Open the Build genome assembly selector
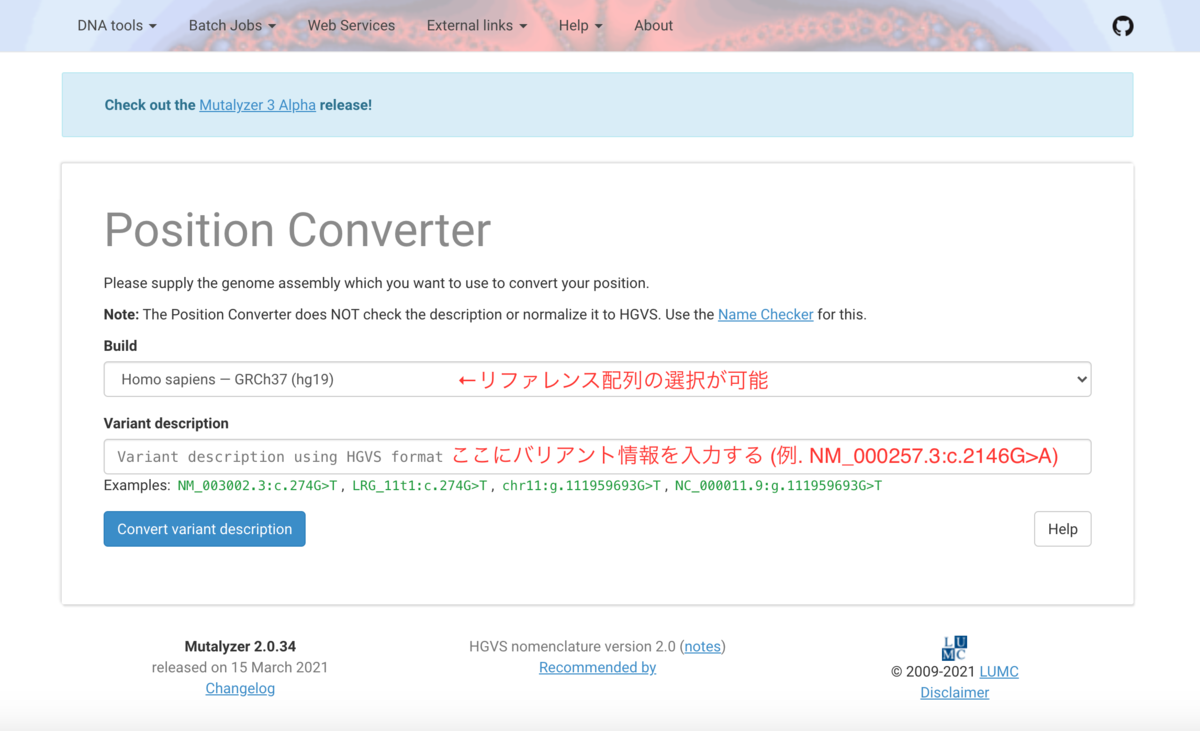This screenshot has width=1200, height=731. (597, 379)
